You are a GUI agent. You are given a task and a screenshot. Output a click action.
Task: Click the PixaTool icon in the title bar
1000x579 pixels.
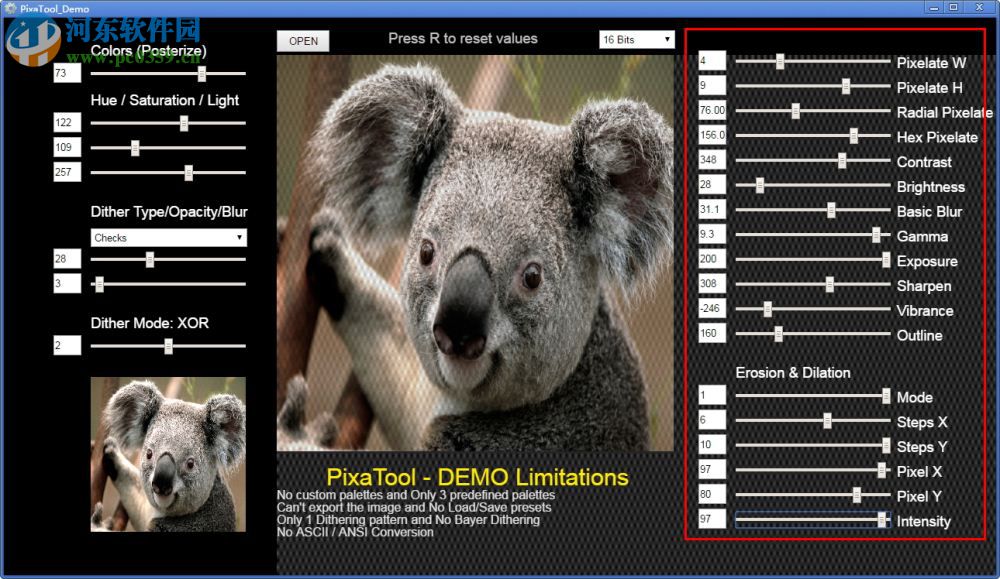click(x=9, y=8)
